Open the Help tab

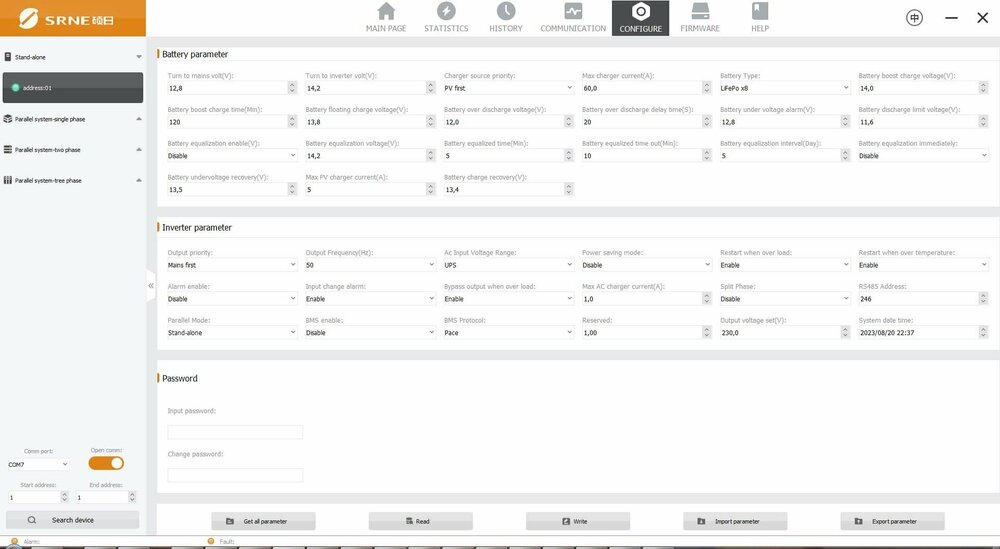pyautogui.click(x=760, y=18)
